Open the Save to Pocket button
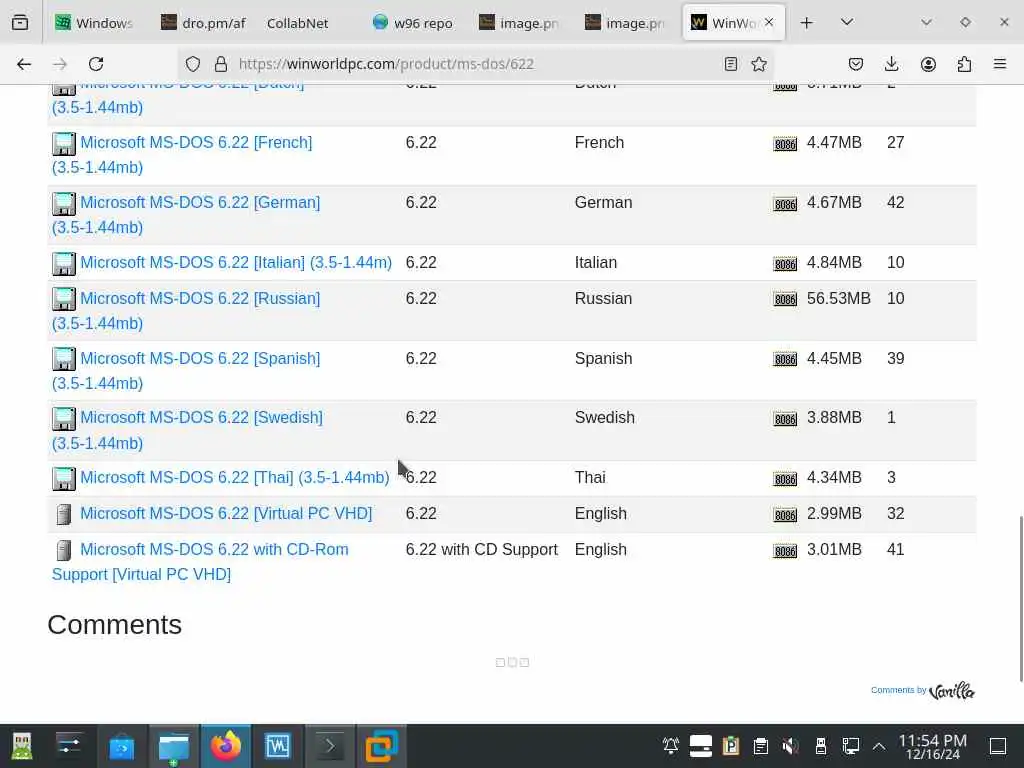Screen dimensions: 1024x768 click(856, 64)
